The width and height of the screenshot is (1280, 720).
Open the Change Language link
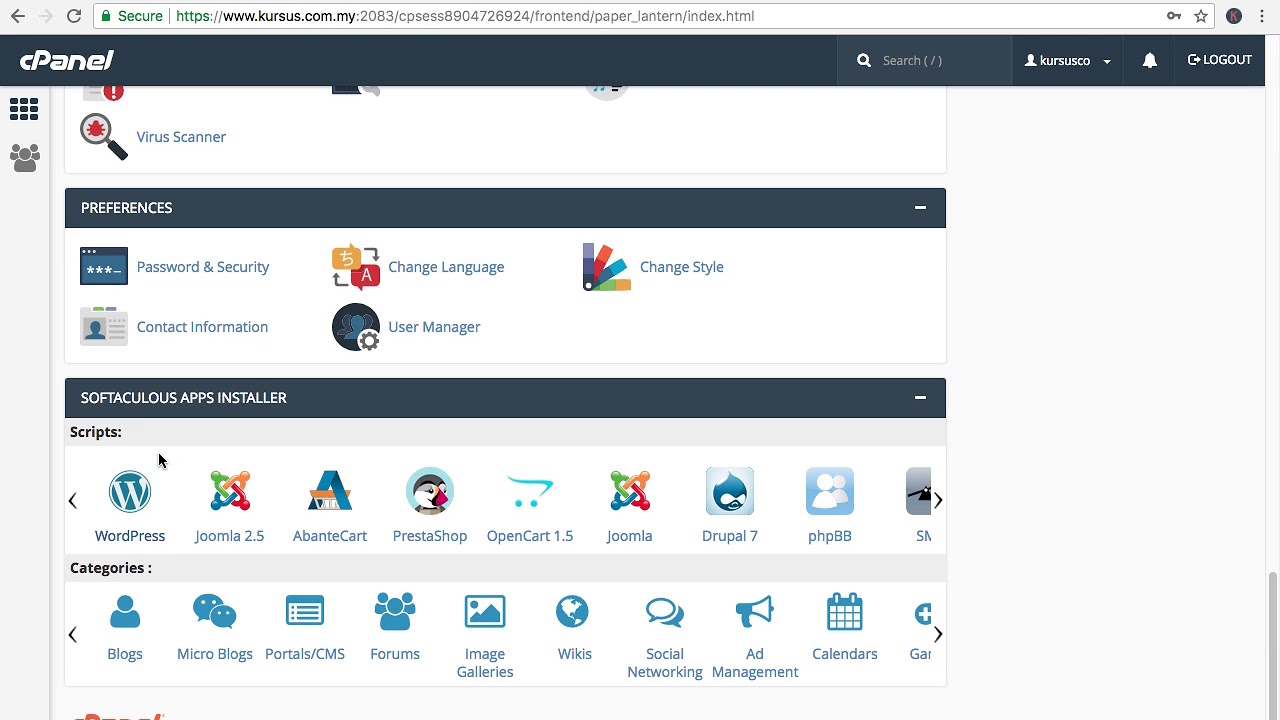click(x=446, y=267)
